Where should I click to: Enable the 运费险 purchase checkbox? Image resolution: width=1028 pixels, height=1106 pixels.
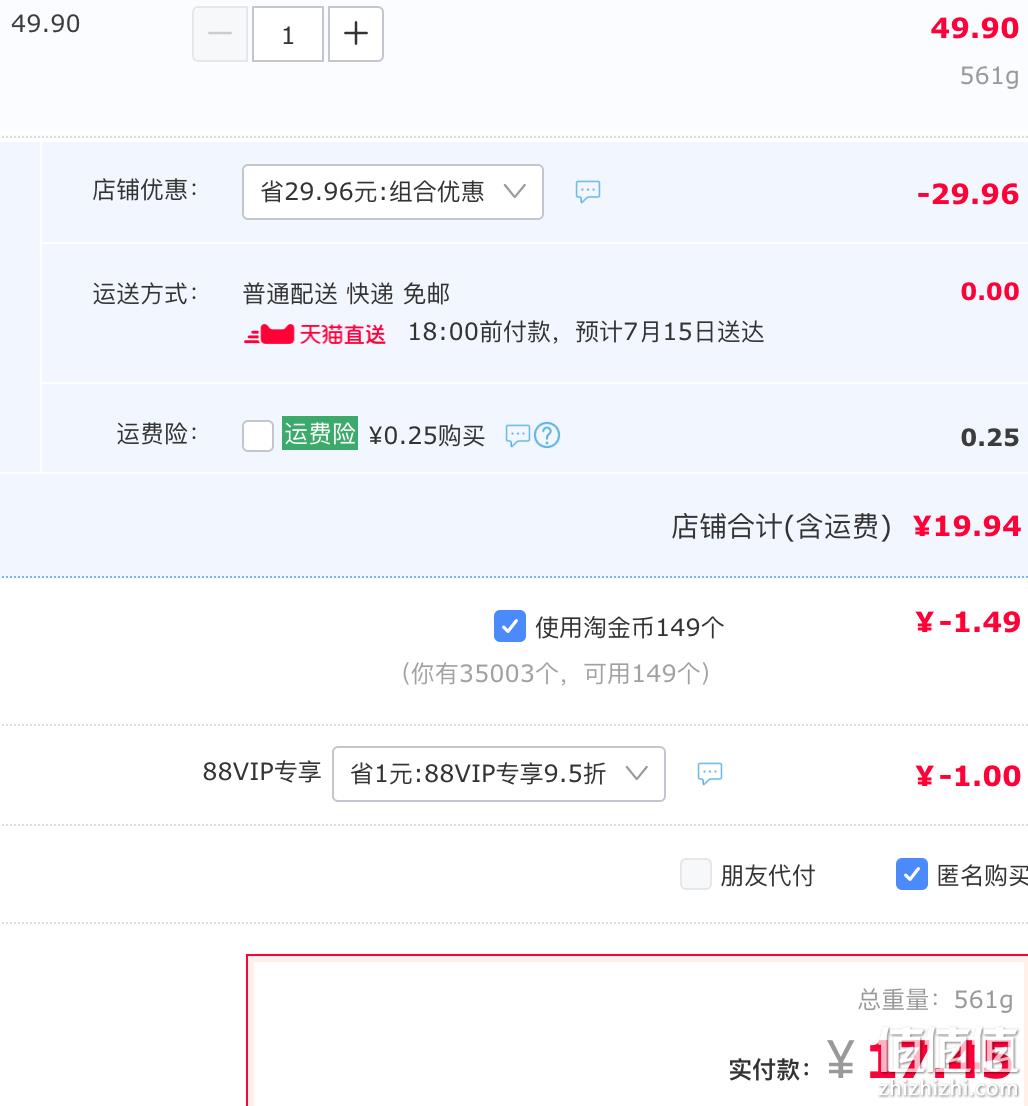[x=258, y=435]
